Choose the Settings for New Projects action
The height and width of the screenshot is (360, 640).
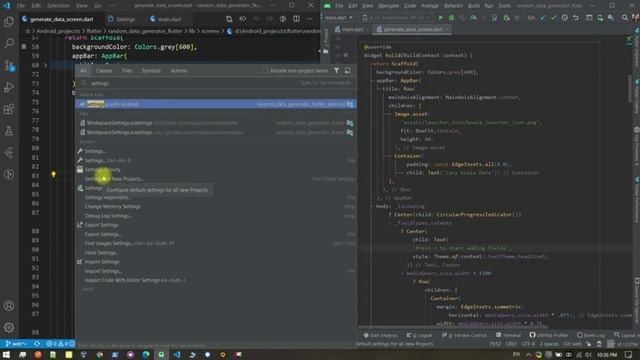(216, 179)
